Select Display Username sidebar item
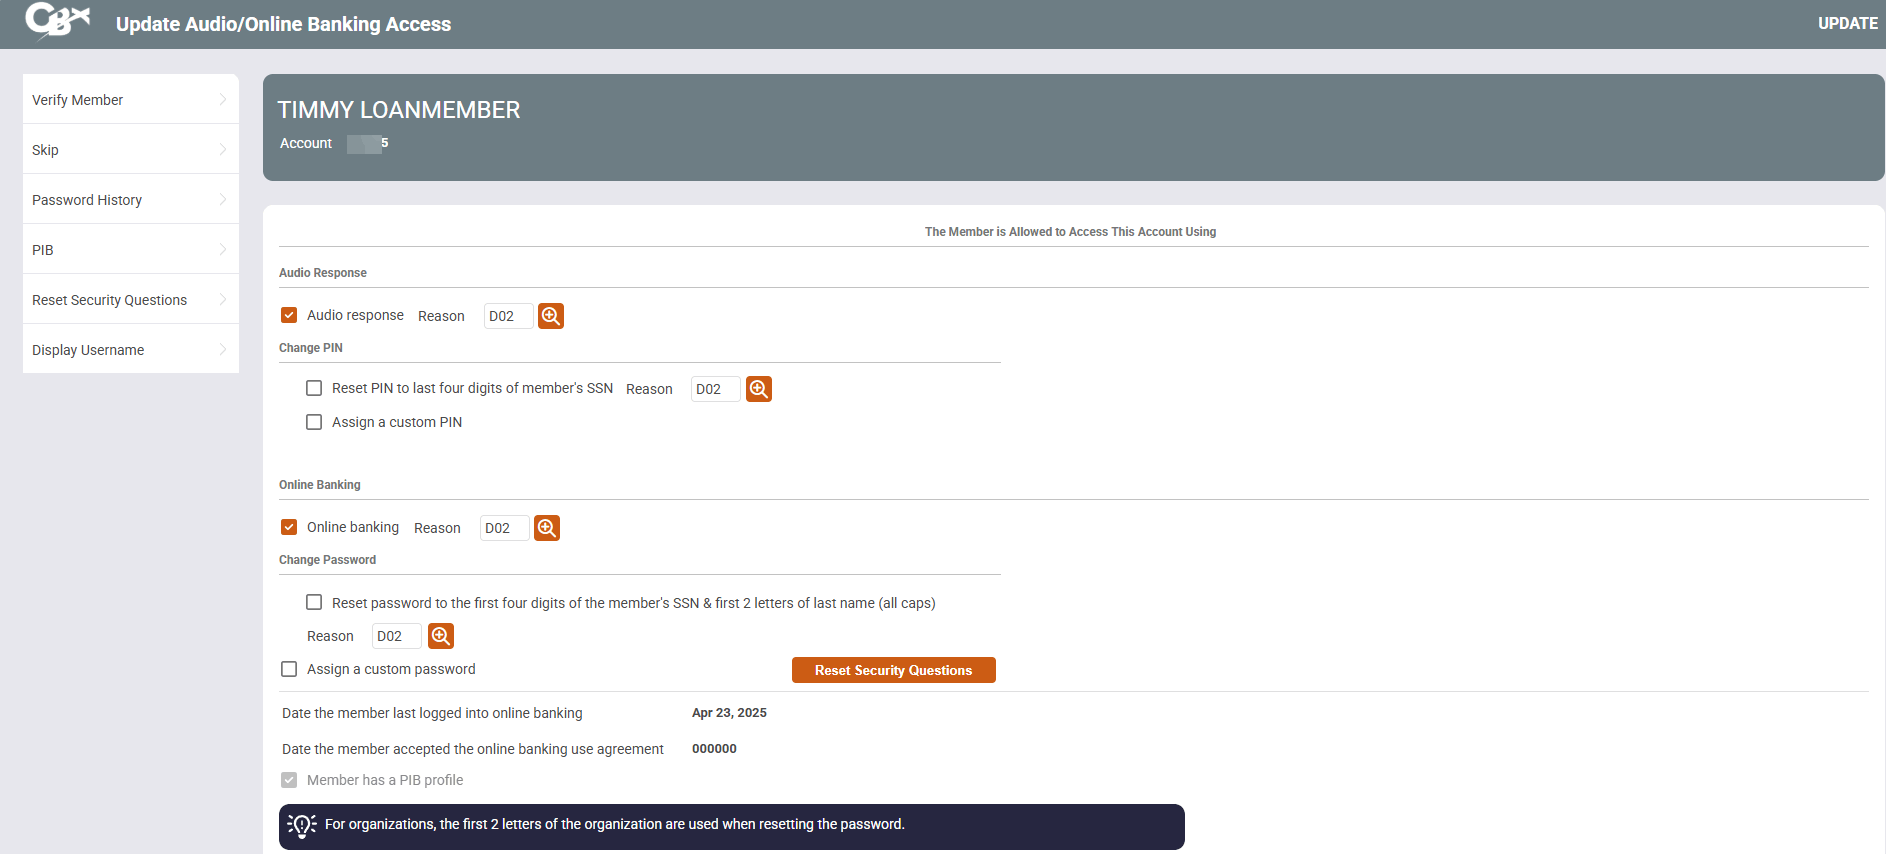The image size is (1886, 854). [x=131, y=350]
